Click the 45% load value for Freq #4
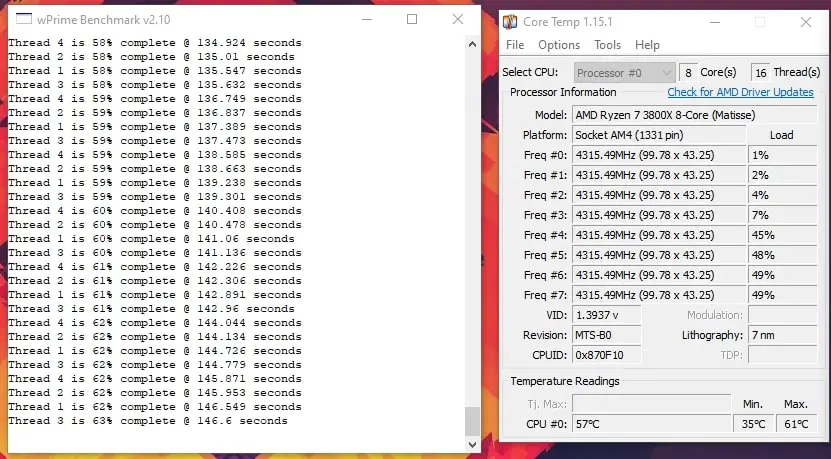Viewport: 831px width, 459px height. click(x=782, y=235)
